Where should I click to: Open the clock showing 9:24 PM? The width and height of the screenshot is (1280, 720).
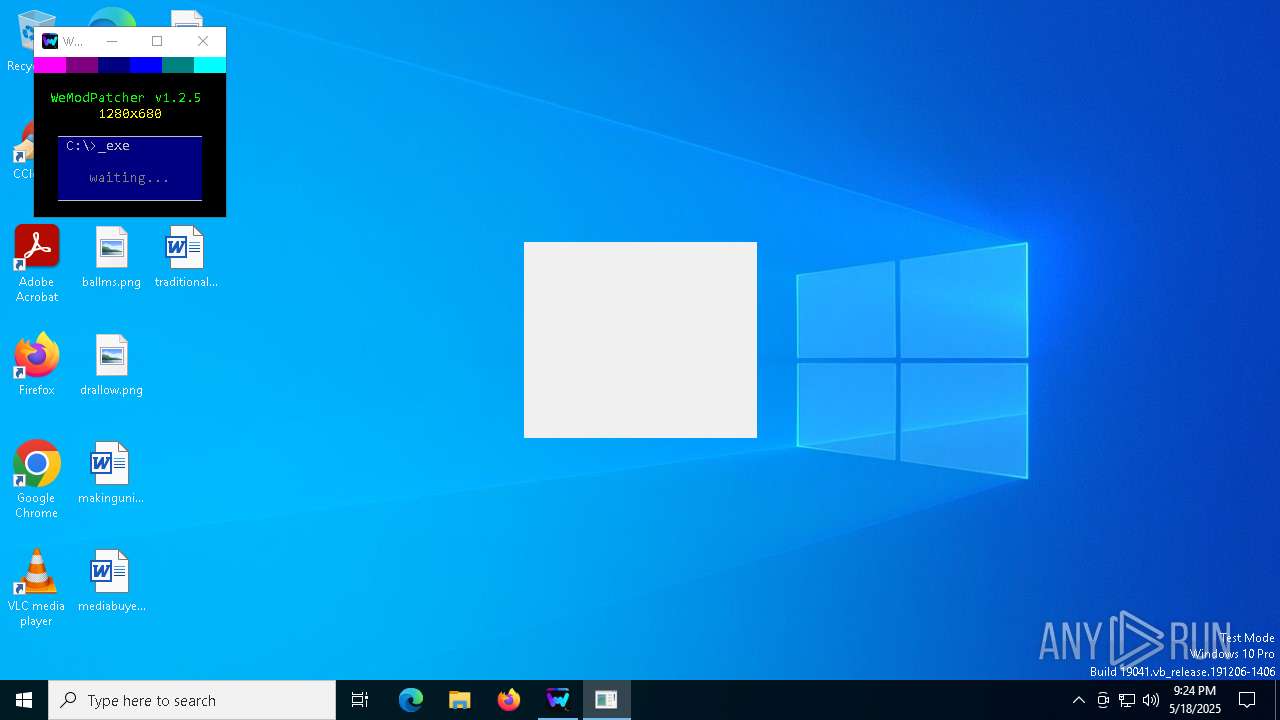click(x=1195, y=700)
